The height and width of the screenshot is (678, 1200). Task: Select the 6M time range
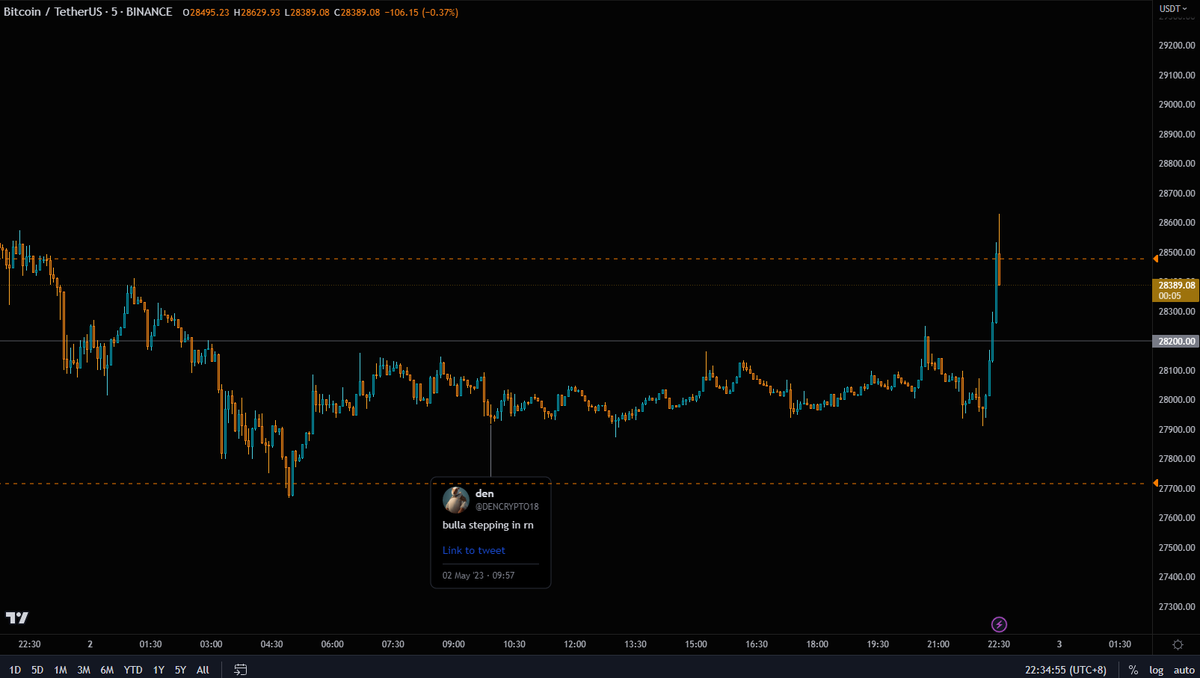point(107,670)
